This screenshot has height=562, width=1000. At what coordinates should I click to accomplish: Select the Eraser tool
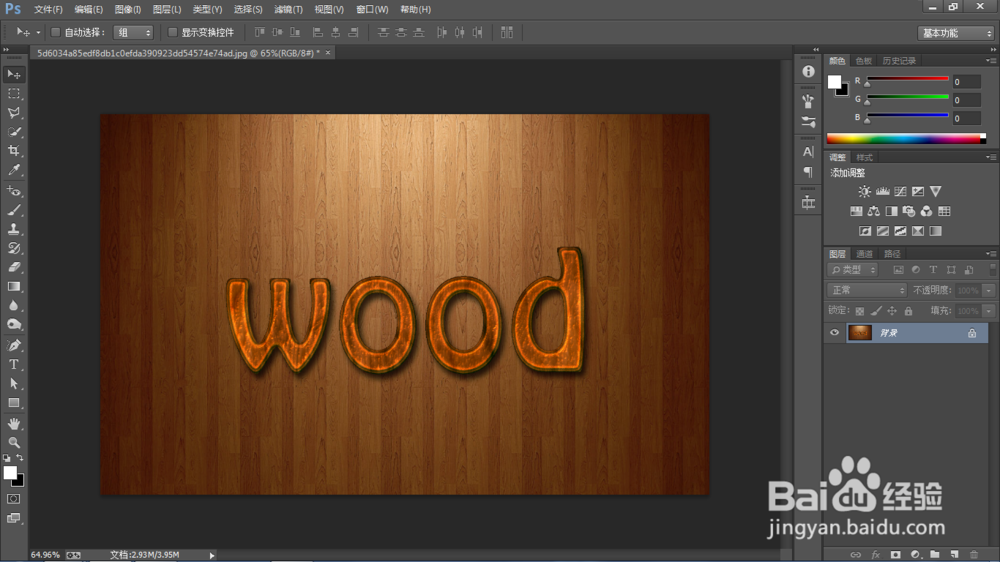point(13,267)
